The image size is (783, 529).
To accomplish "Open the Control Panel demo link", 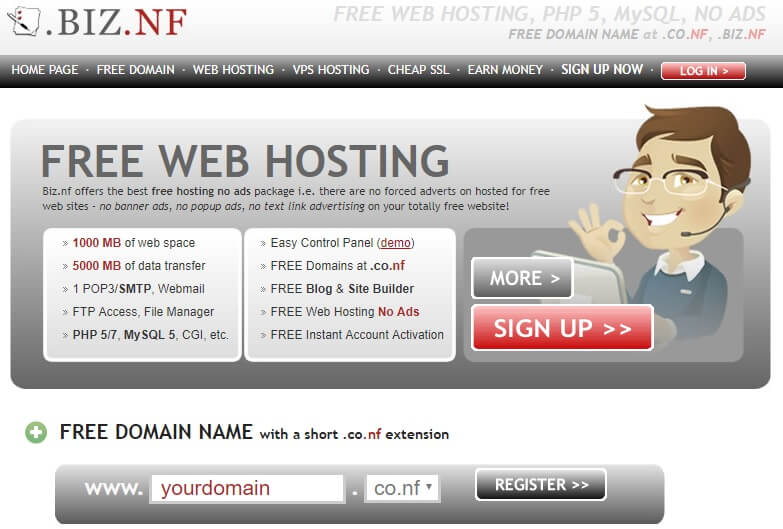I will (395, 243).
